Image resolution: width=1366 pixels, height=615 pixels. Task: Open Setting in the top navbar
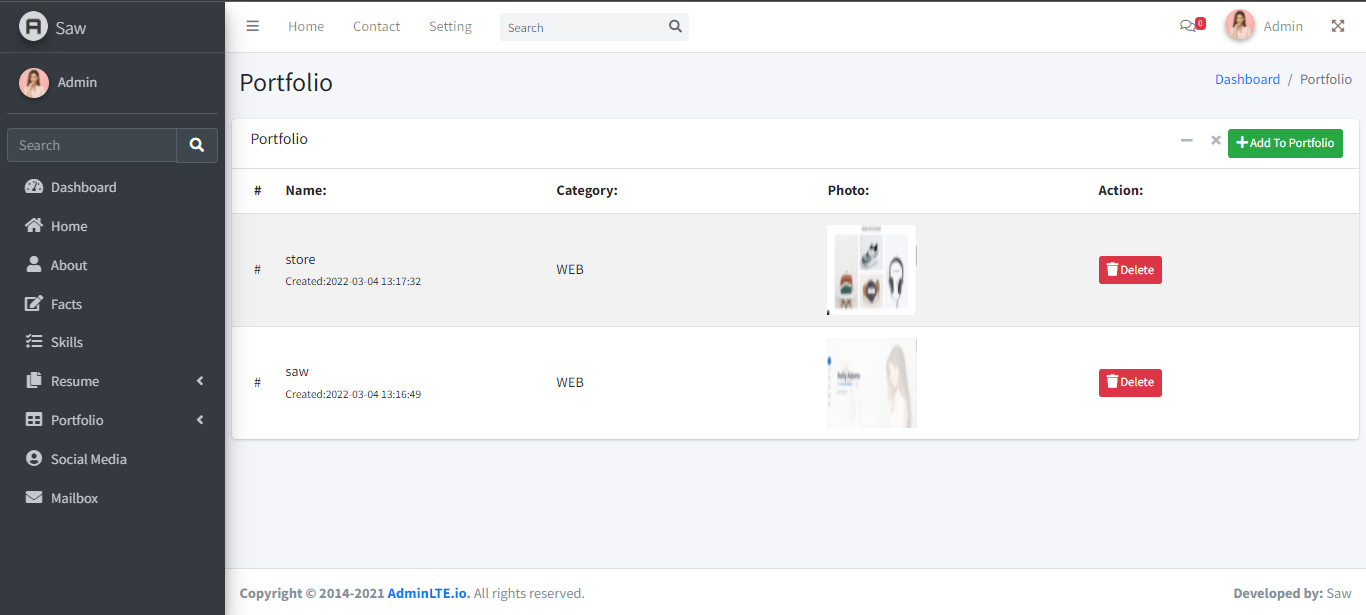tap(450, 26)
